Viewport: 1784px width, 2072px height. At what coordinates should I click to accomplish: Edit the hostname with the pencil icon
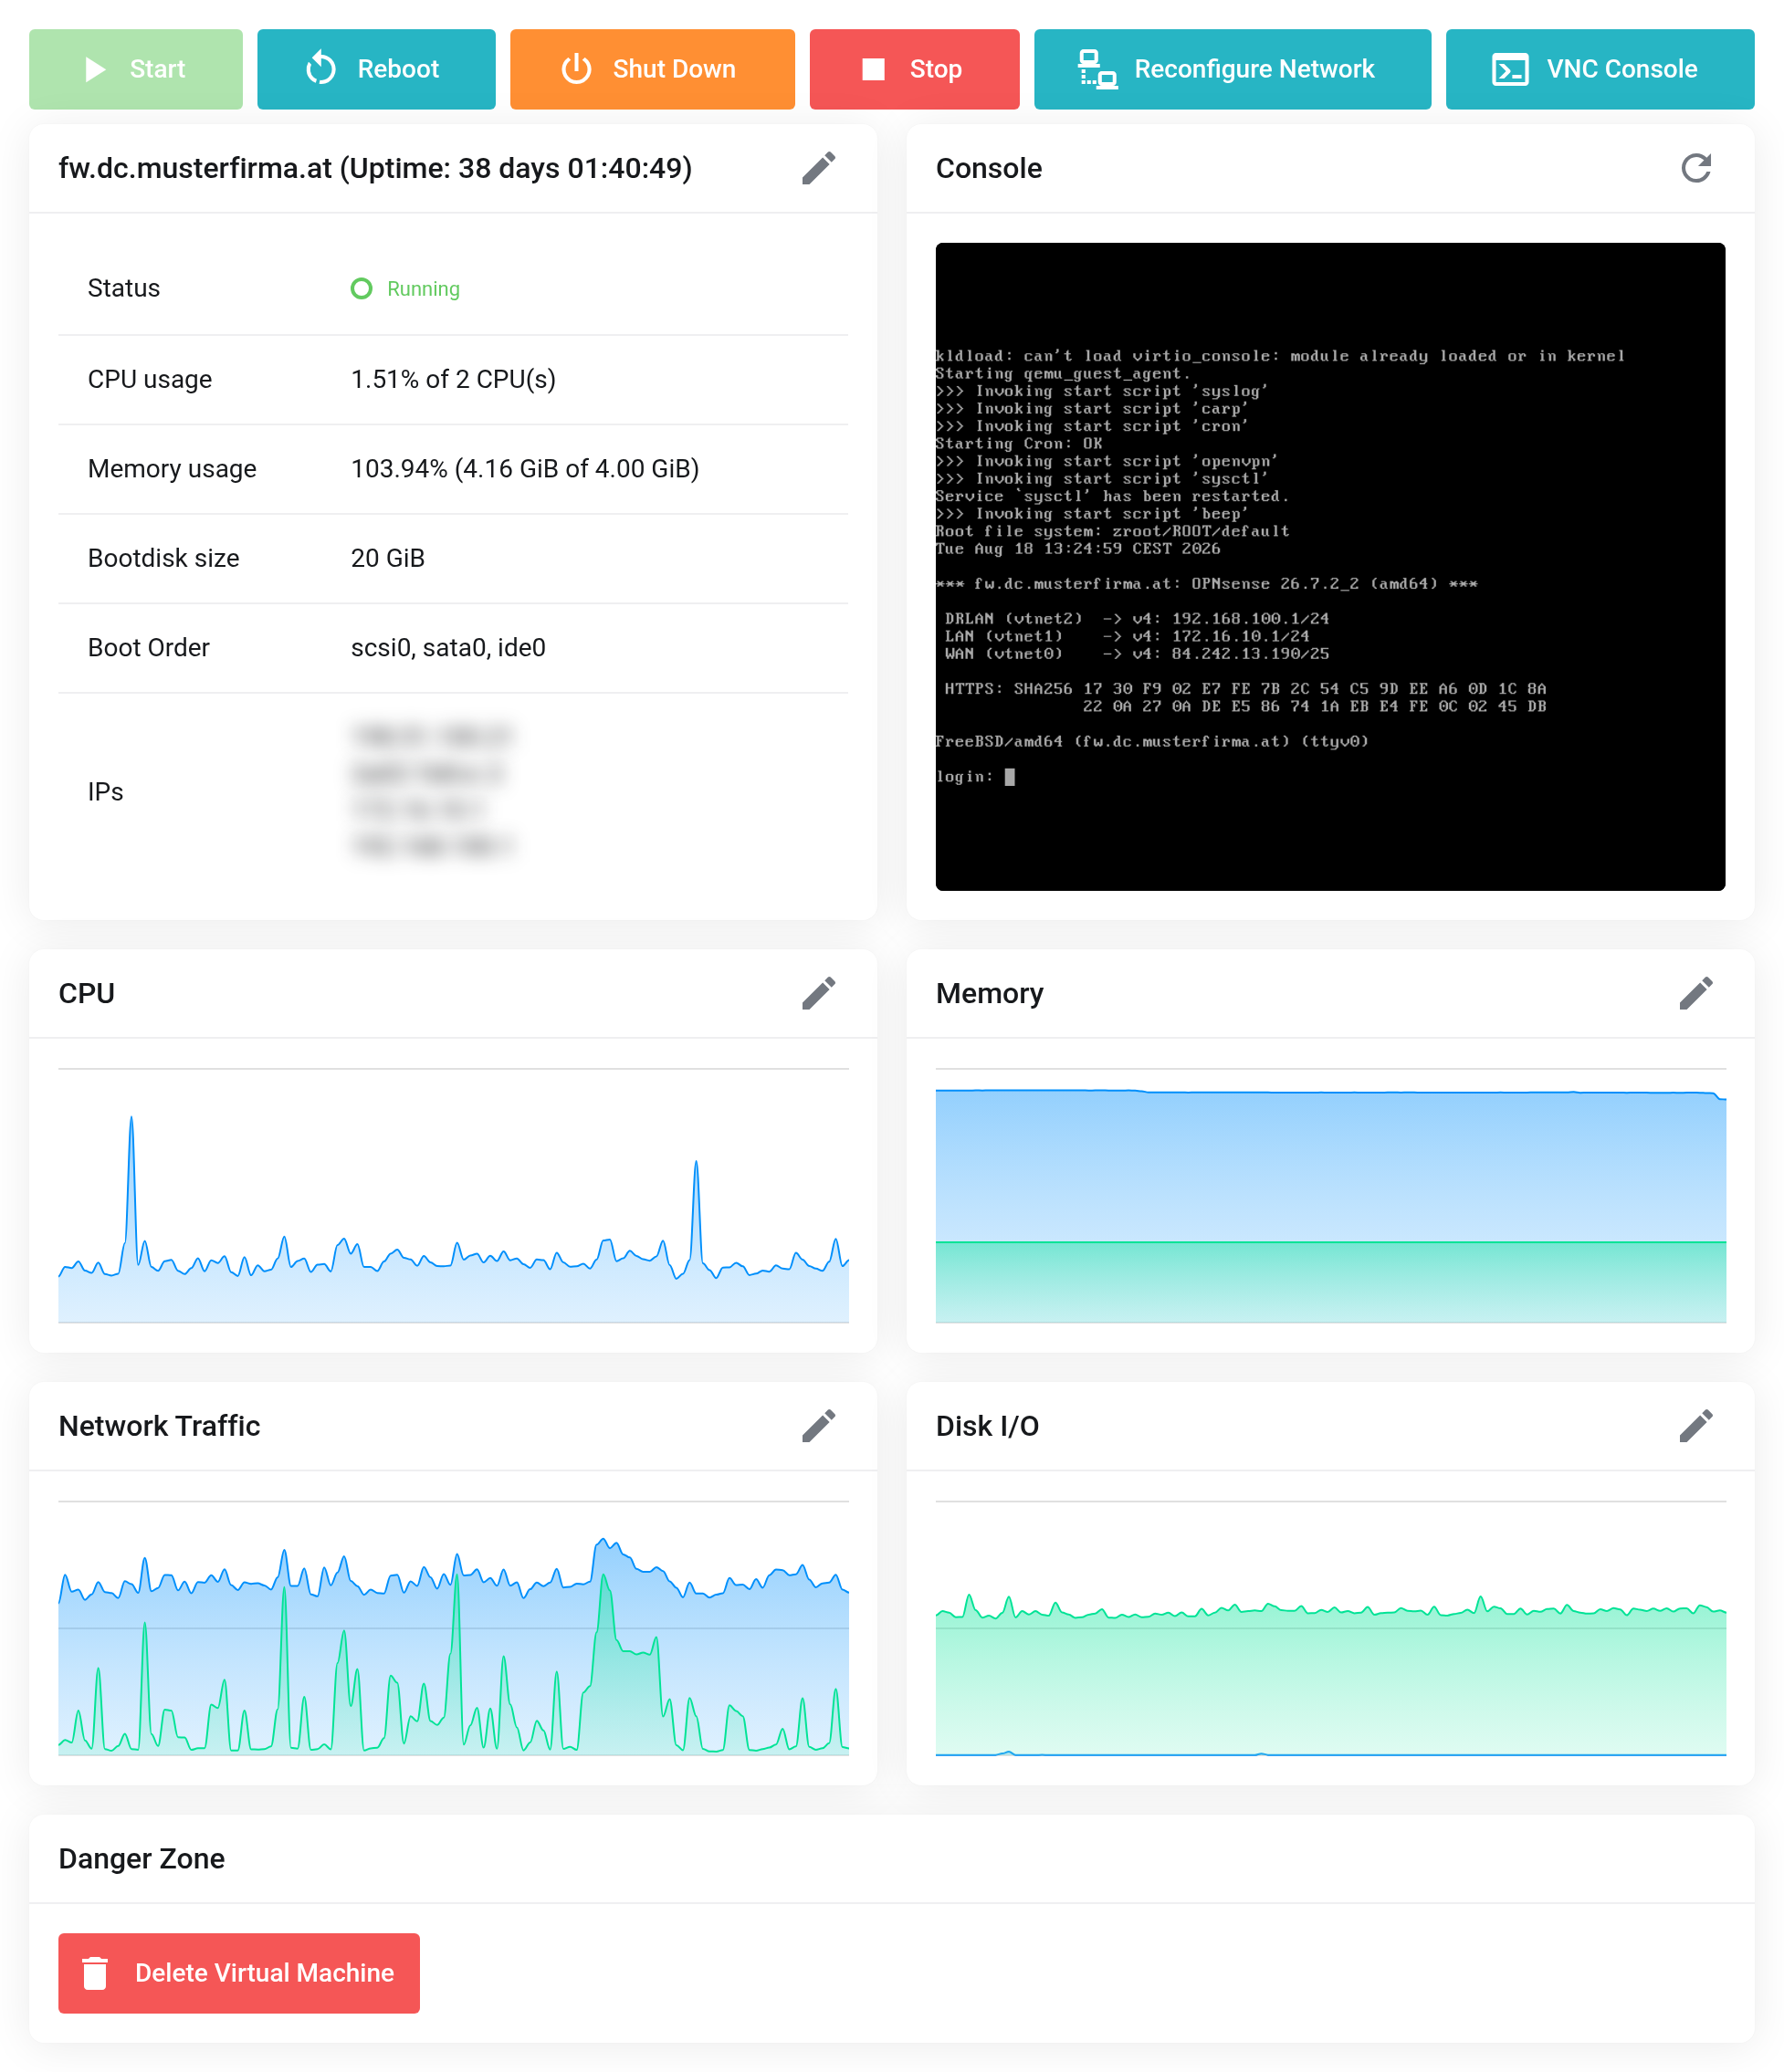click(819, 168)
